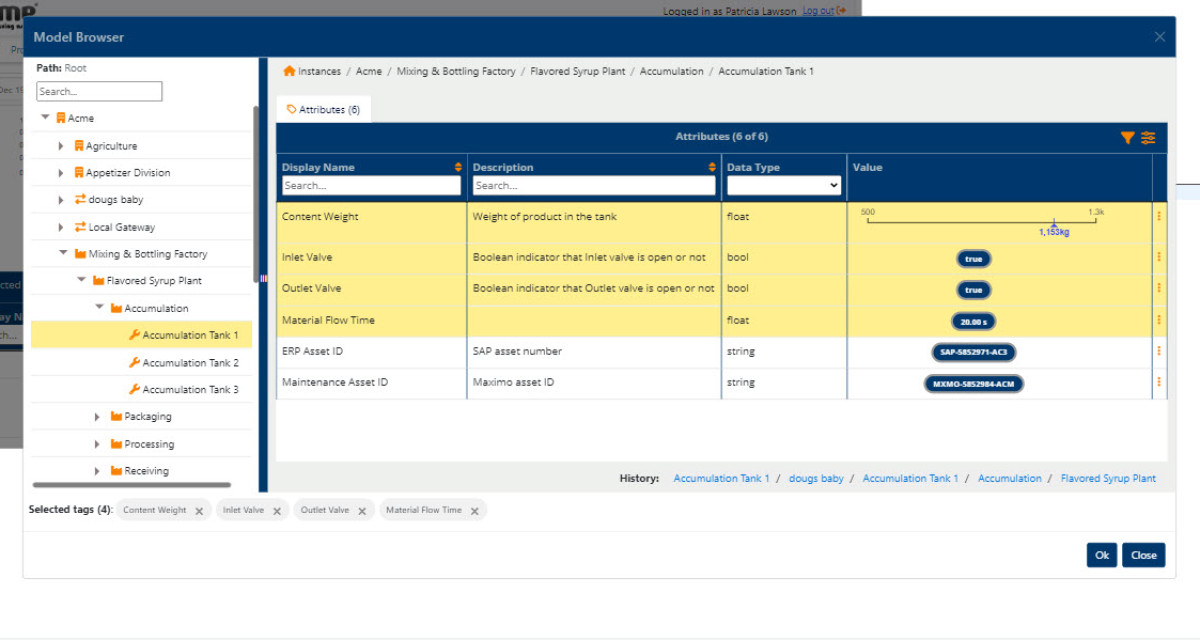1200x640 pixels.
Task: Open the kebab menu on ERP Asset ID row
Action: pyautogui.click(x=1158, y=351)
